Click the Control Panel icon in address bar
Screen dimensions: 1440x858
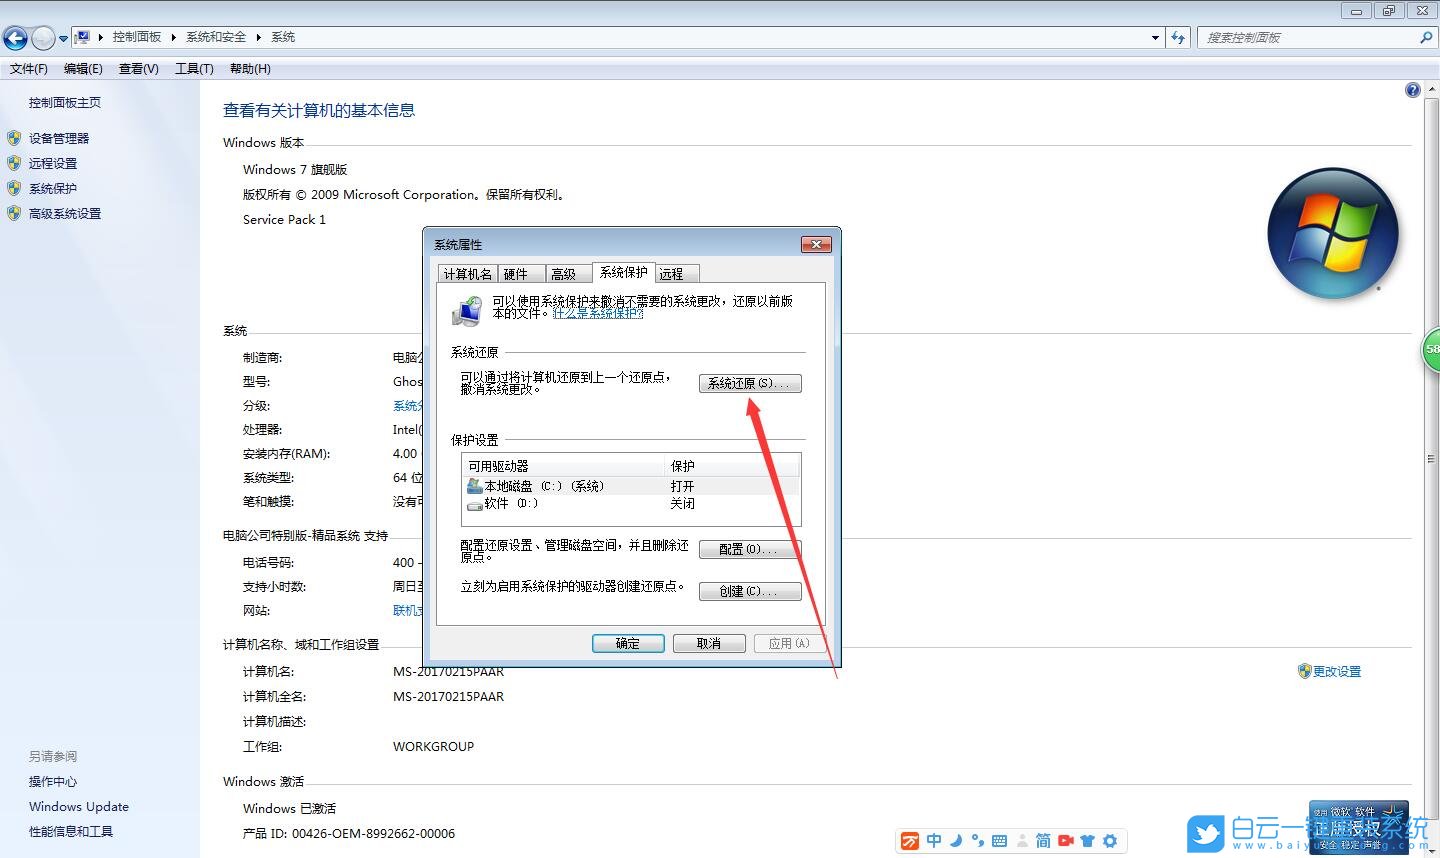[x=83, y=37]
